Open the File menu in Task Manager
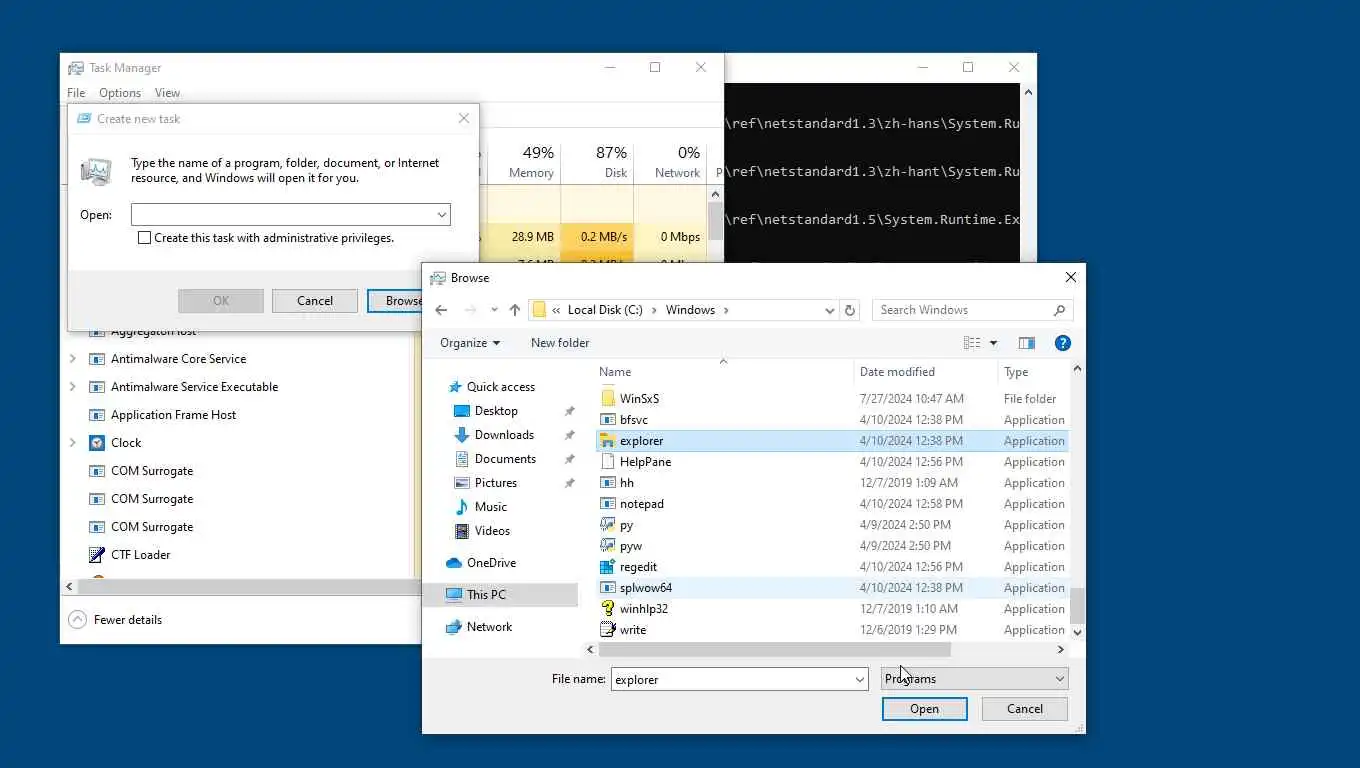This screenshot has width=1360, height=768. [x=76, y=93]
